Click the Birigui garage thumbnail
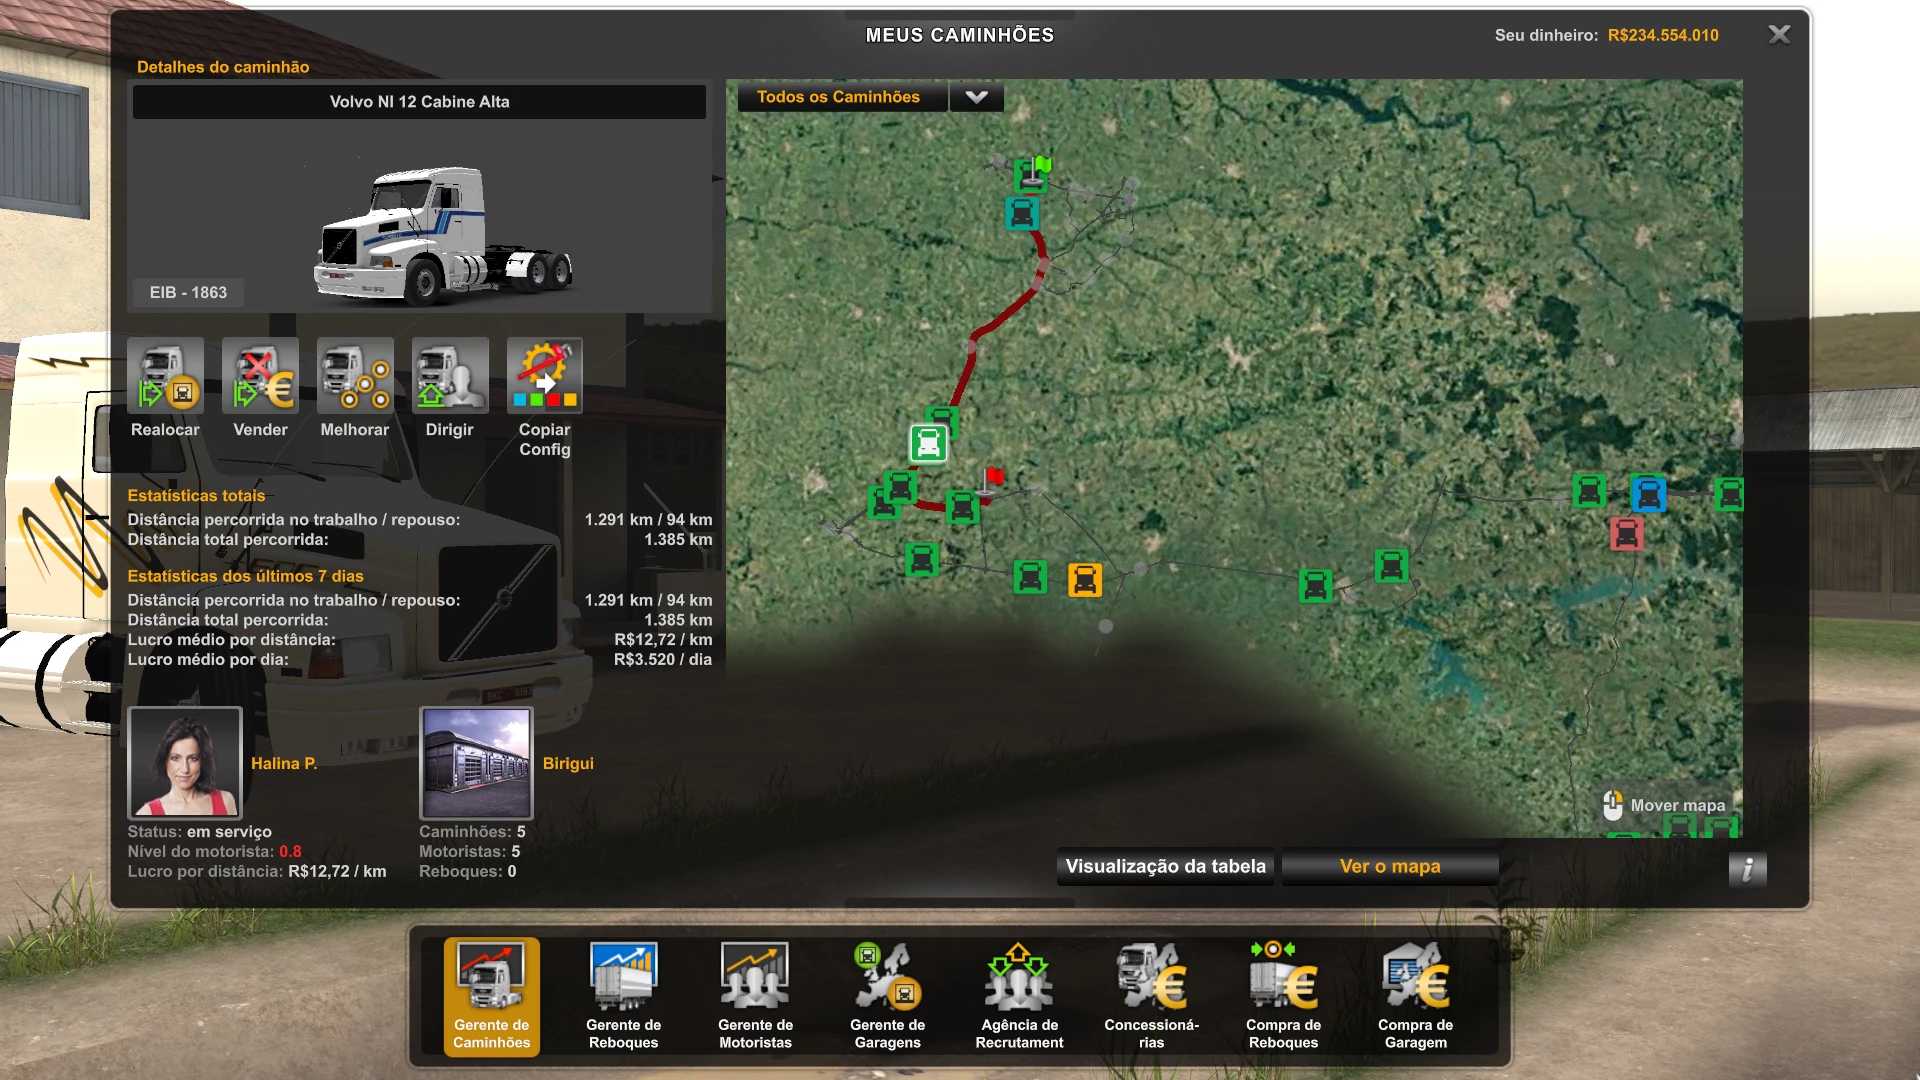The image size is (1920, 1080). (x=476, y=762)
